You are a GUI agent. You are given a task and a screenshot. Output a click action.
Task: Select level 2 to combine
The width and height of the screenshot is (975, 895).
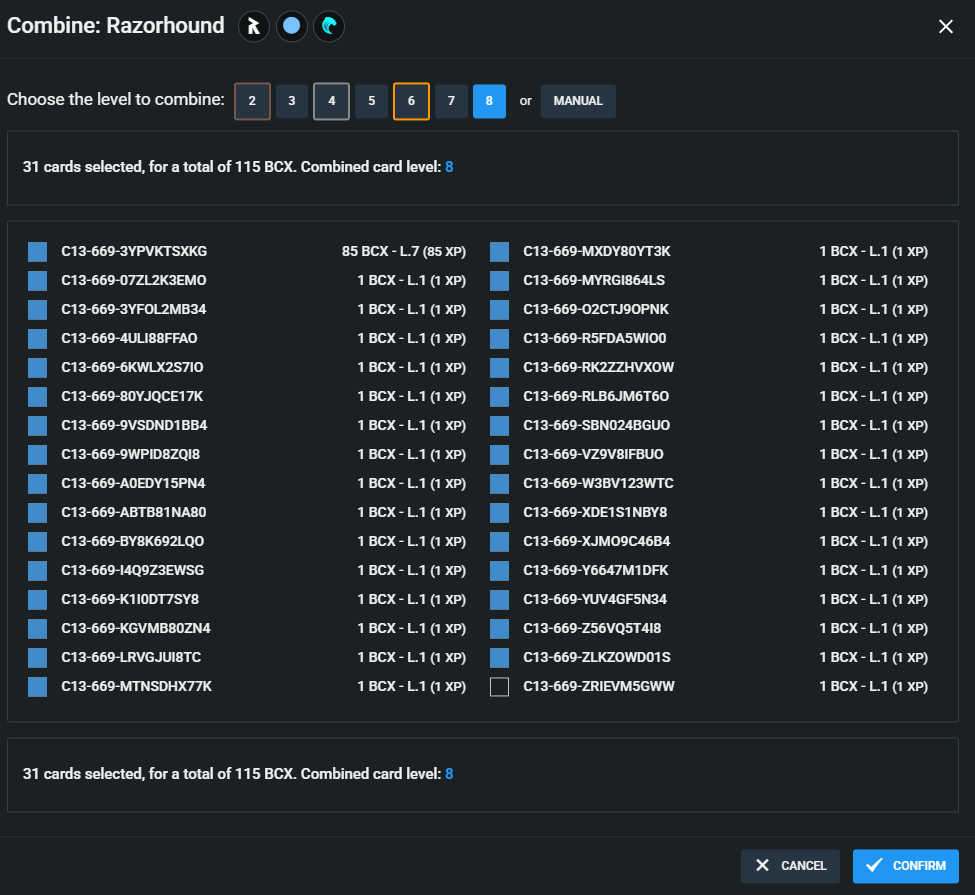(x=252, y=101)
